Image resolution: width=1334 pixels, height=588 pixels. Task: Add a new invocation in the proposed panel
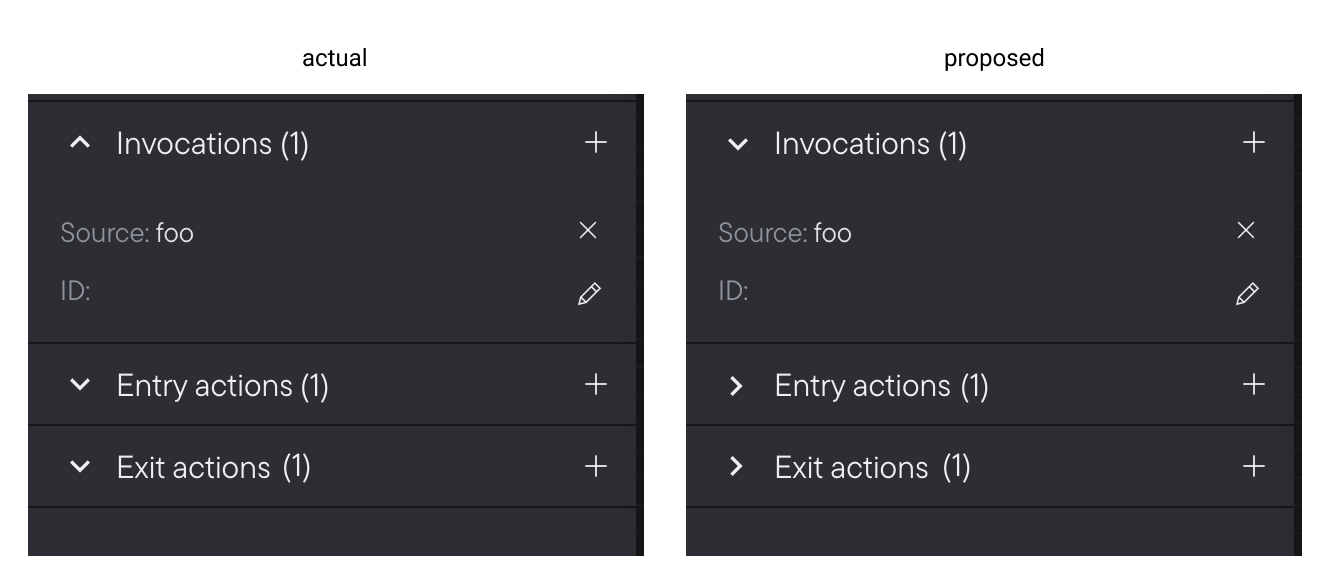(x=1252, y=142)
